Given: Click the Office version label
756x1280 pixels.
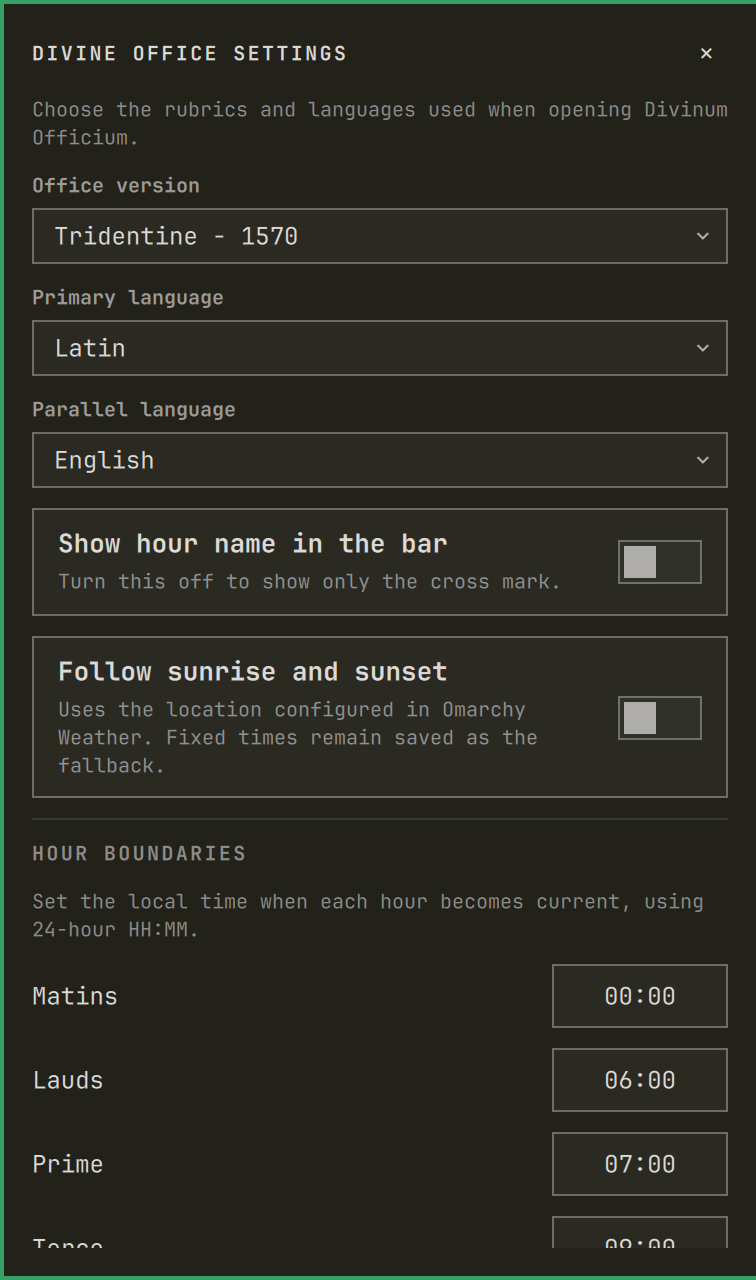Looking at the screenshot, I should pyautogui.click(x=116, y=186).
